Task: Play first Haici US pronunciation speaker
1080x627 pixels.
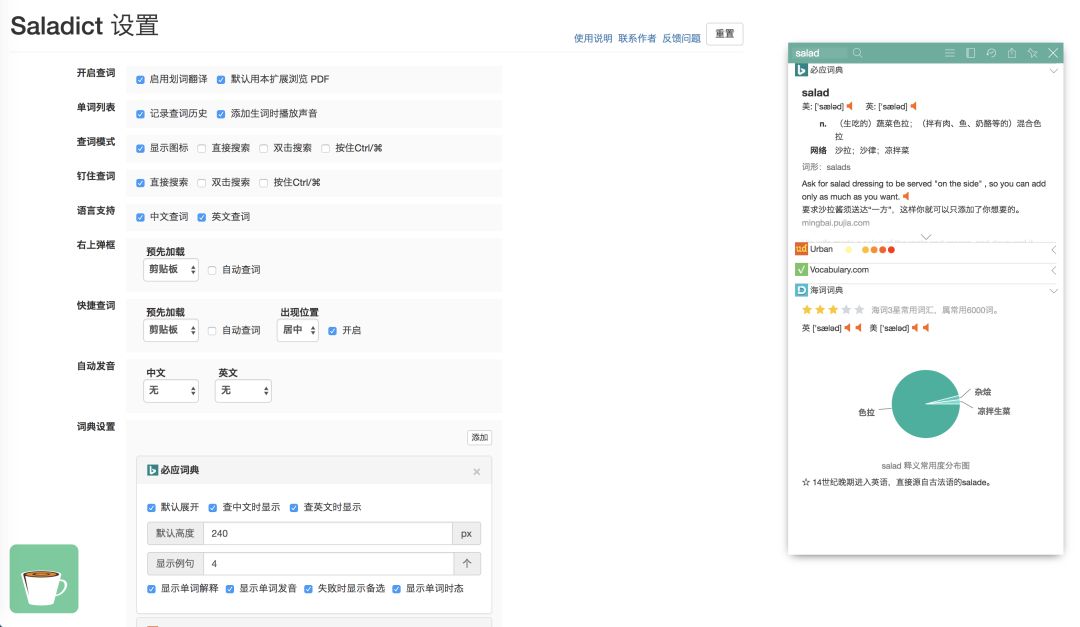Action: click(x=915, y=328)
